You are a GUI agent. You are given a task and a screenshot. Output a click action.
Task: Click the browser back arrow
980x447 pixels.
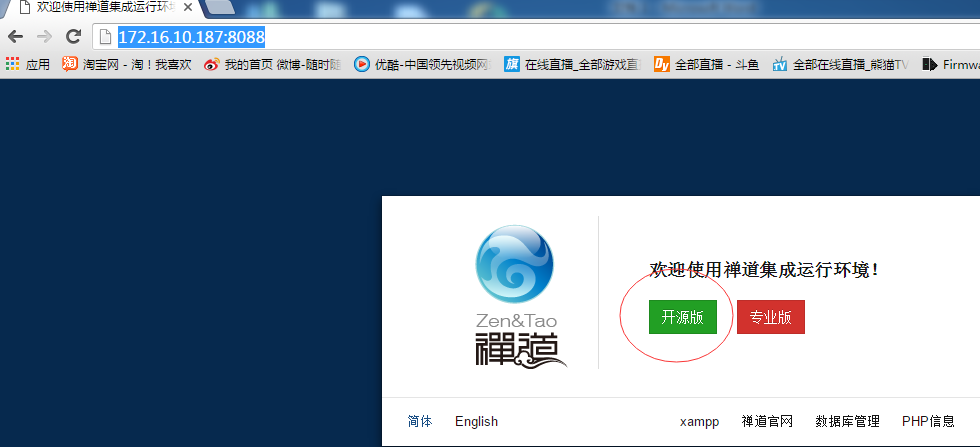tap(16, 37)
